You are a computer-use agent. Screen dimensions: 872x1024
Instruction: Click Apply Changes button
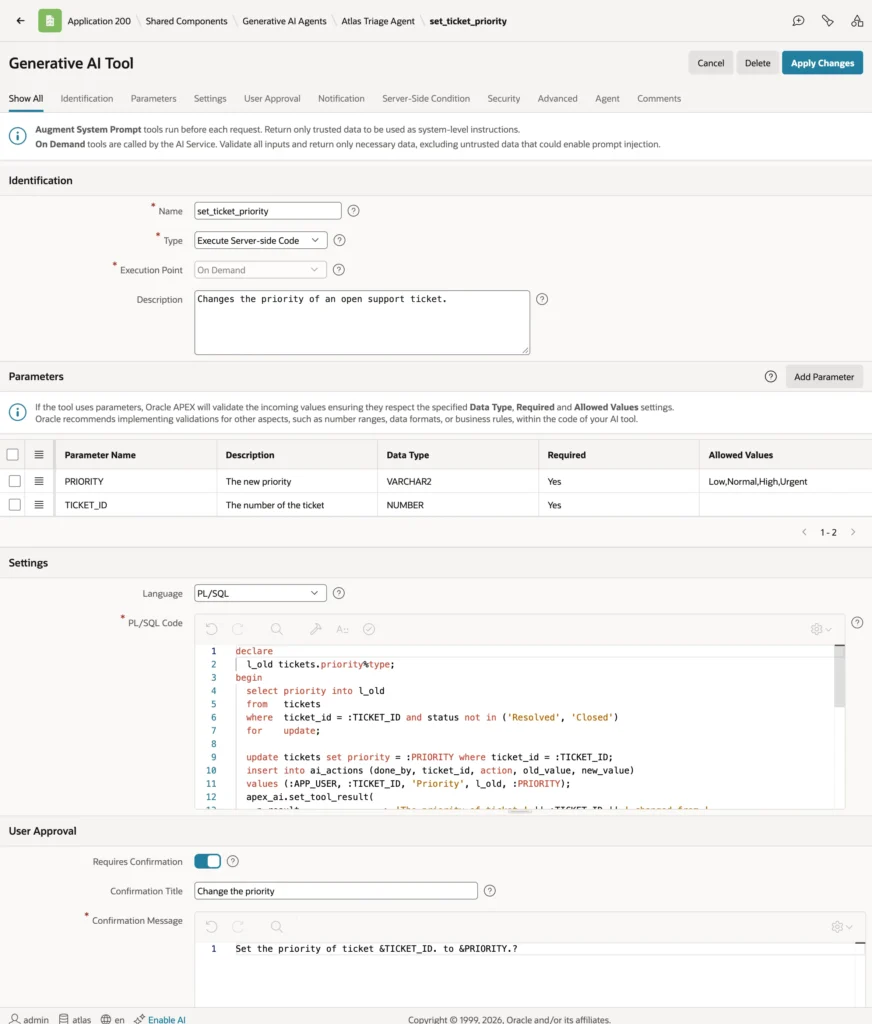tap(822, 63)
